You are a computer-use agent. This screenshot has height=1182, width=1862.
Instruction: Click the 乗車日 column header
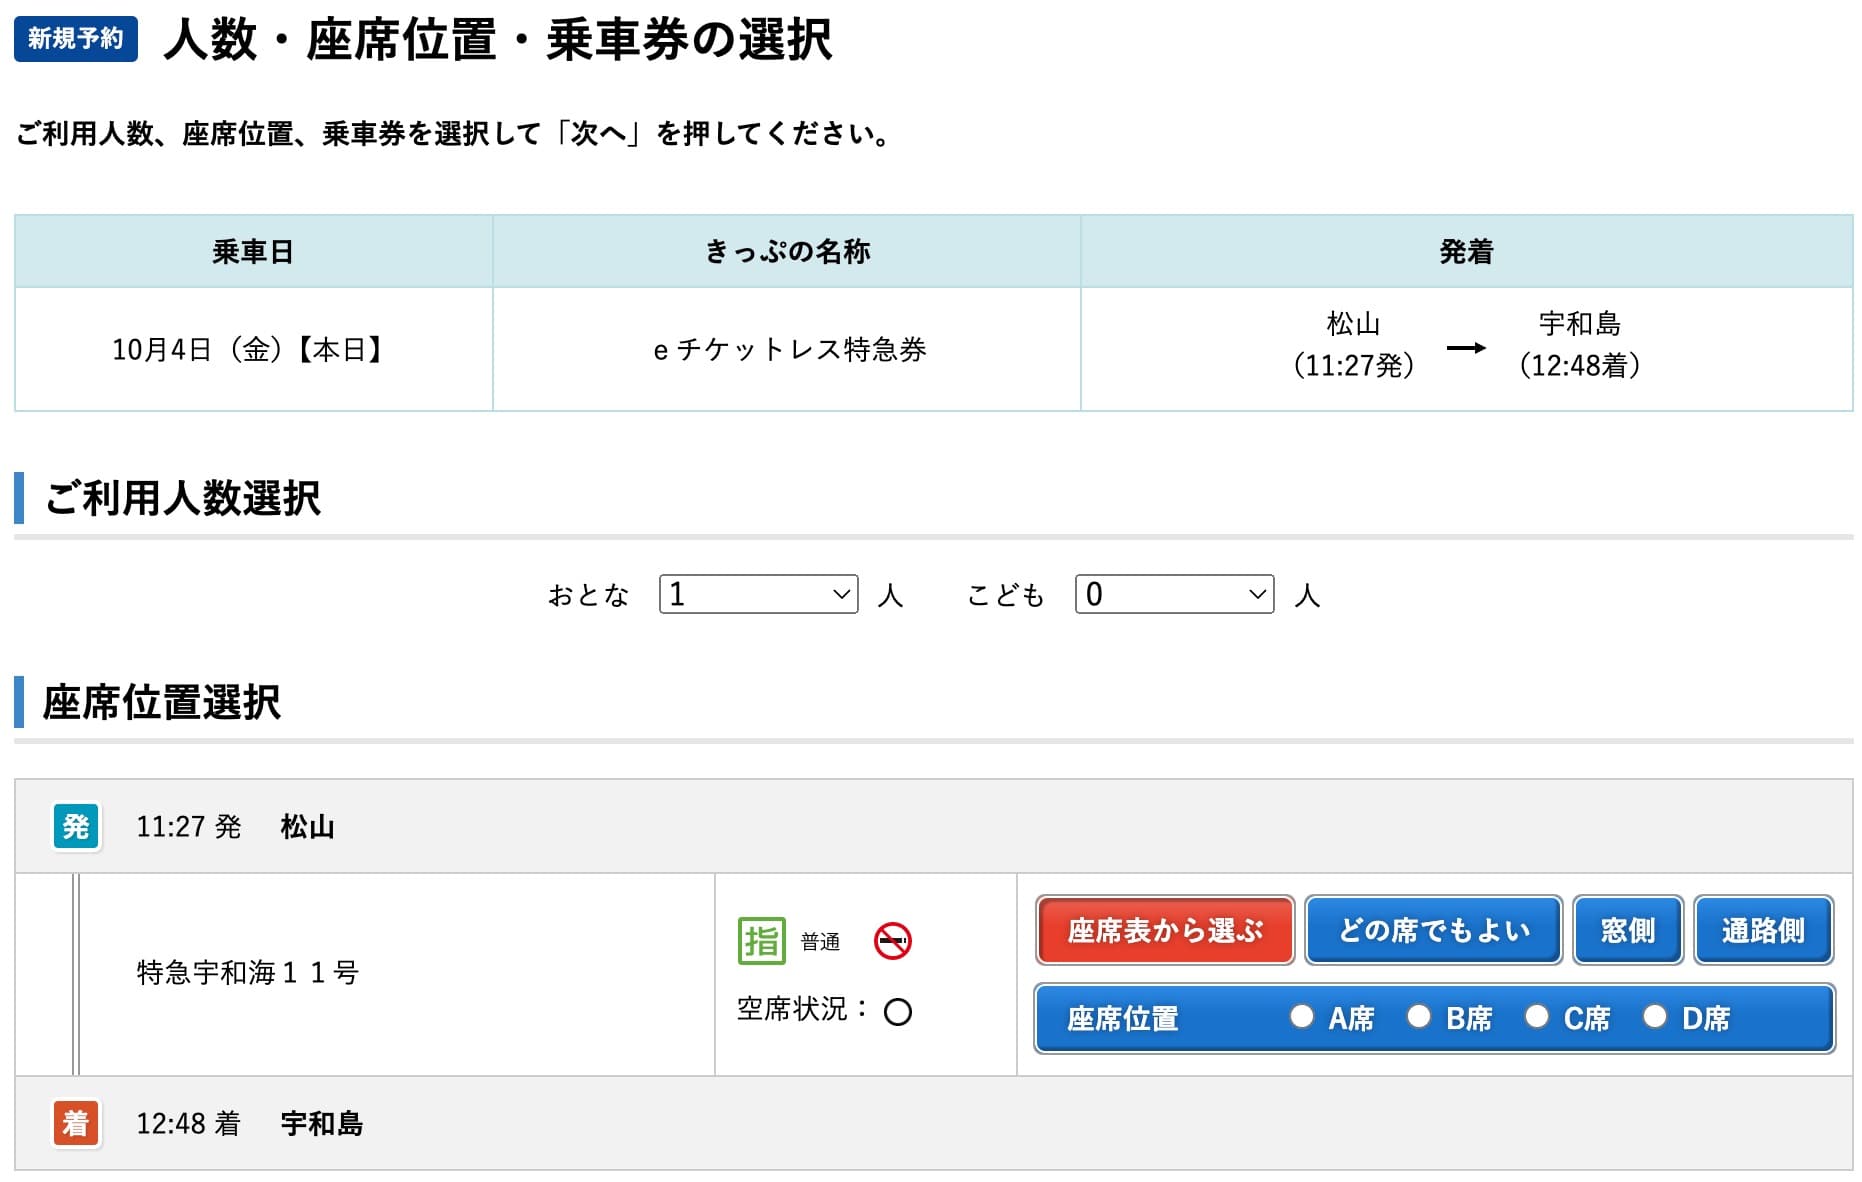(x=253, y=251)
